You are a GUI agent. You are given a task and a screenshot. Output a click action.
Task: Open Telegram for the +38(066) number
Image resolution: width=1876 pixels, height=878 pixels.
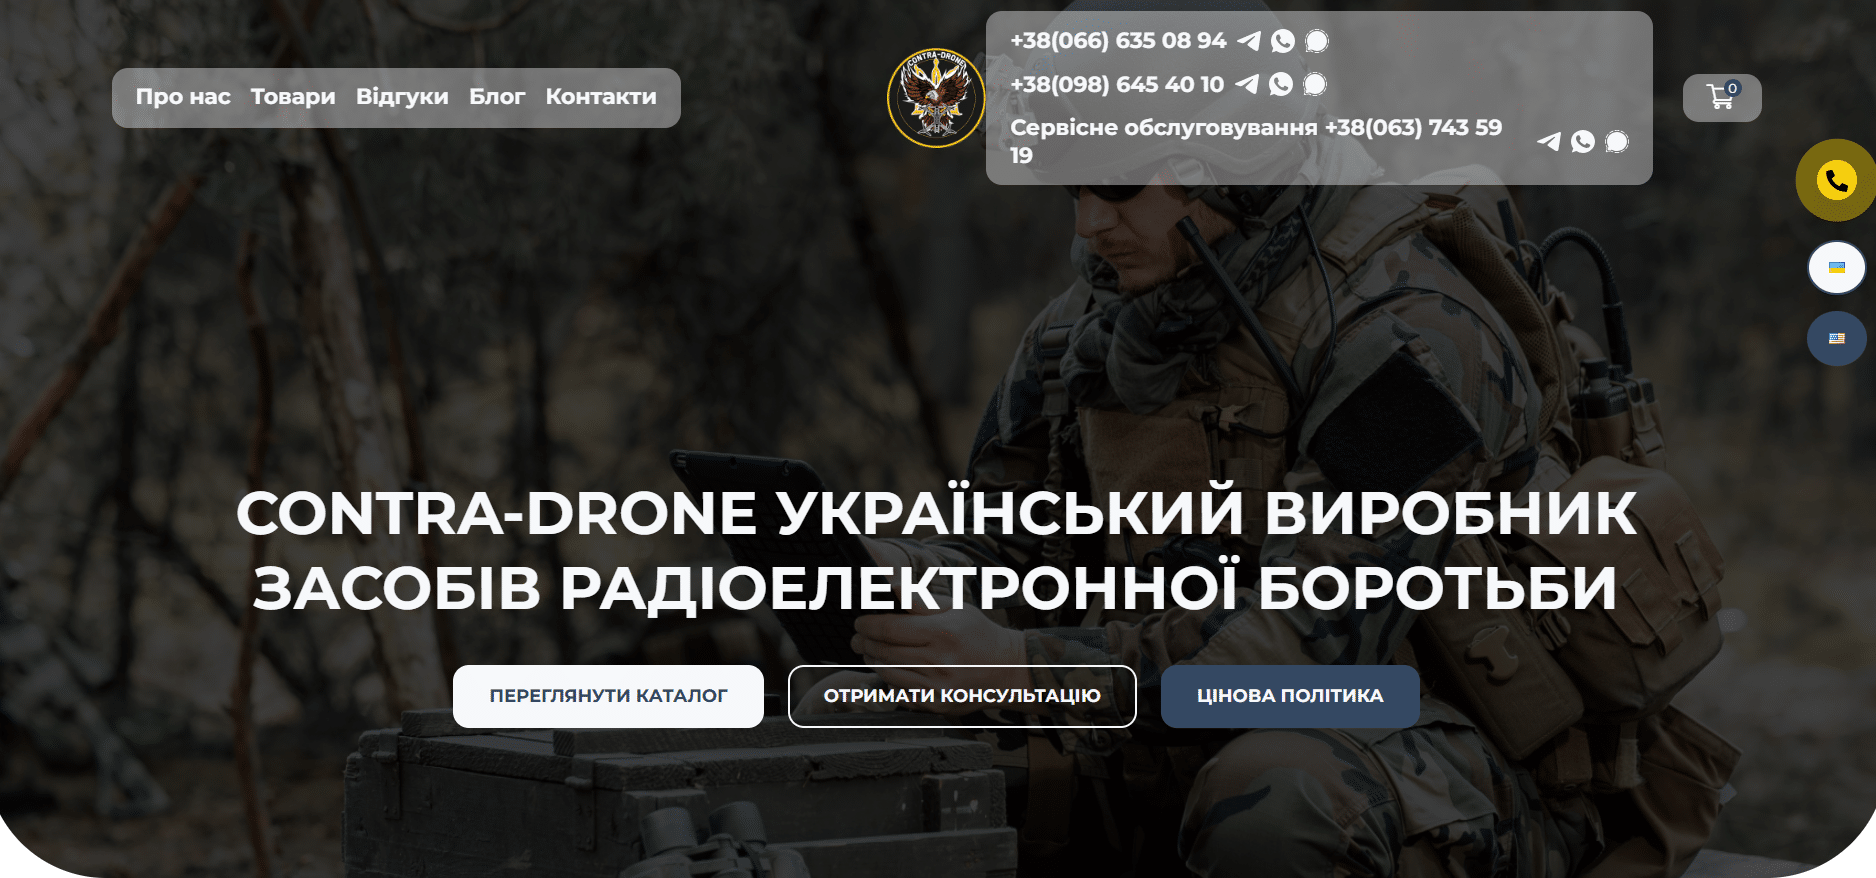(1249, 41)
